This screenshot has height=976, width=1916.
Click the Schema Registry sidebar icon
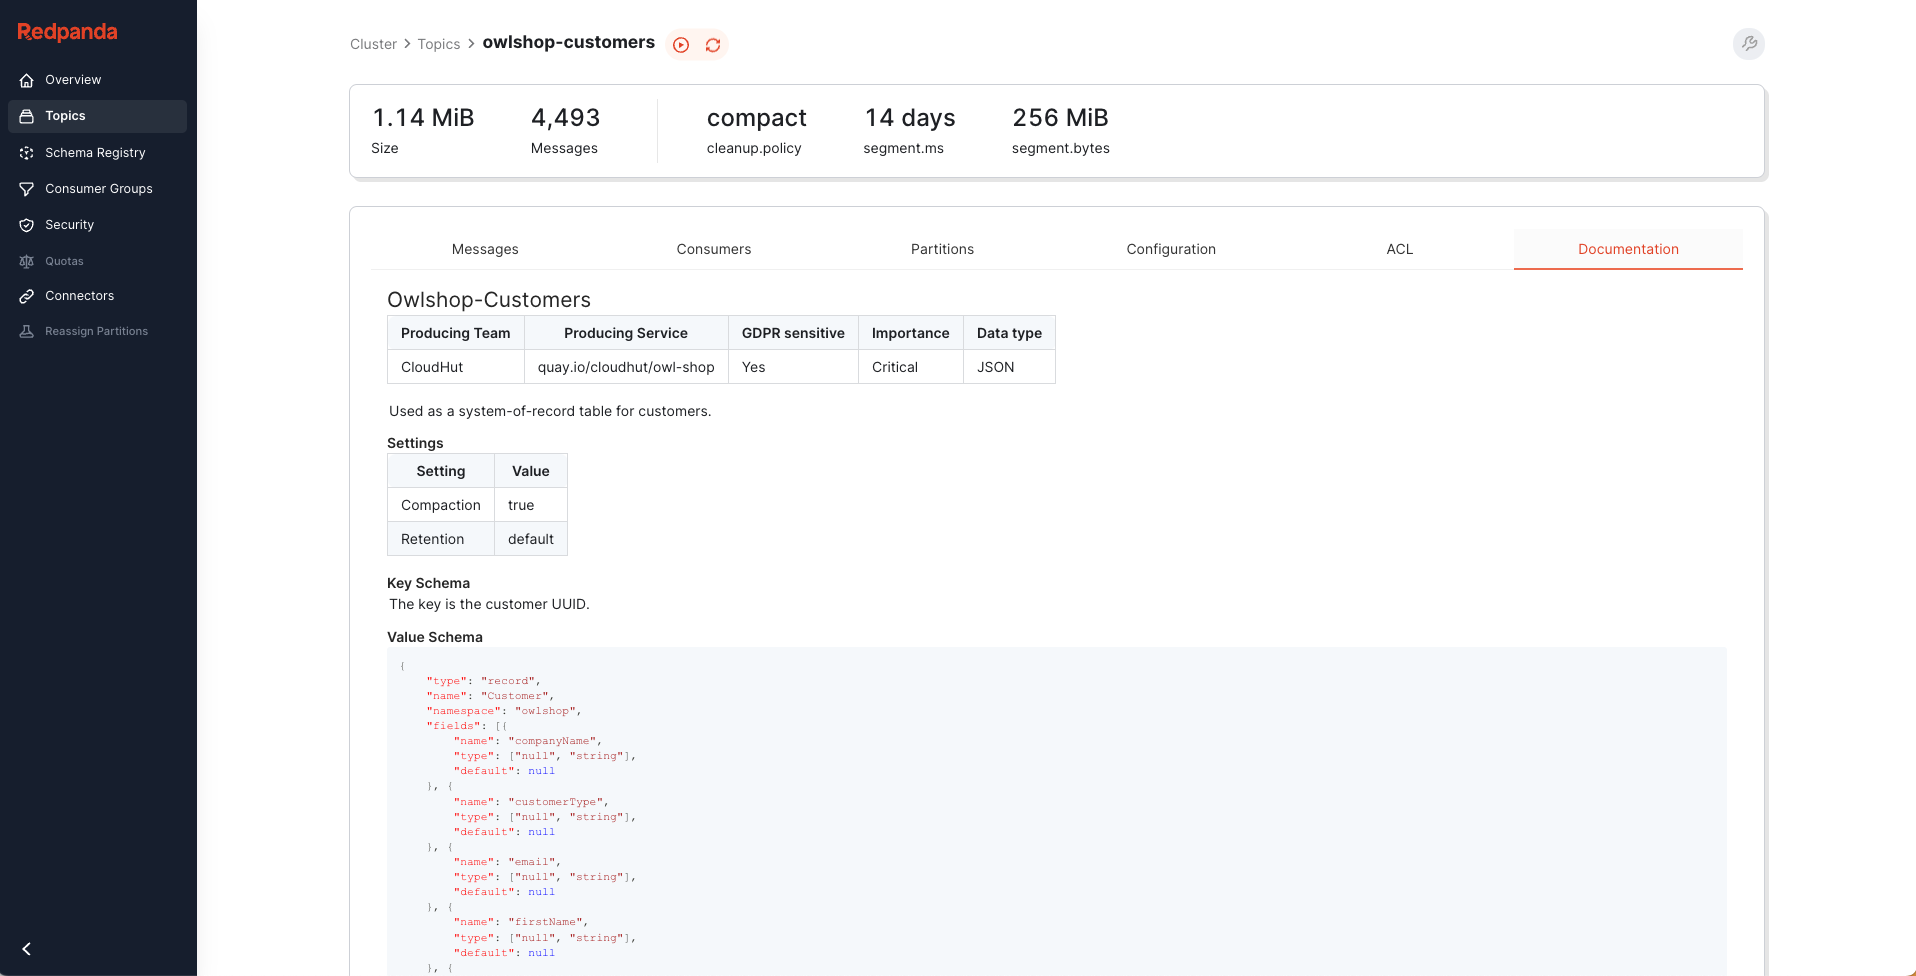(x=27, y=153)
